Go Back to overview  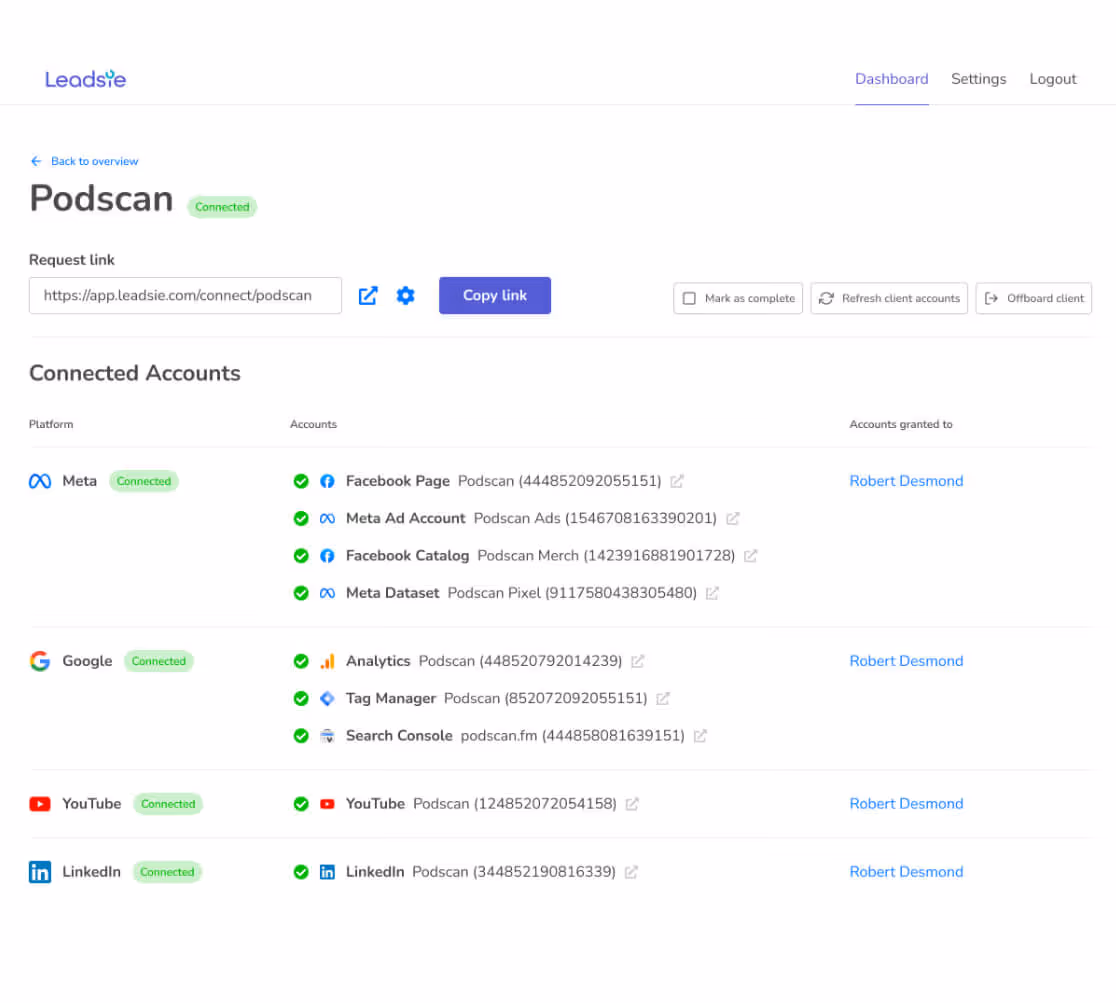point(94,162)
